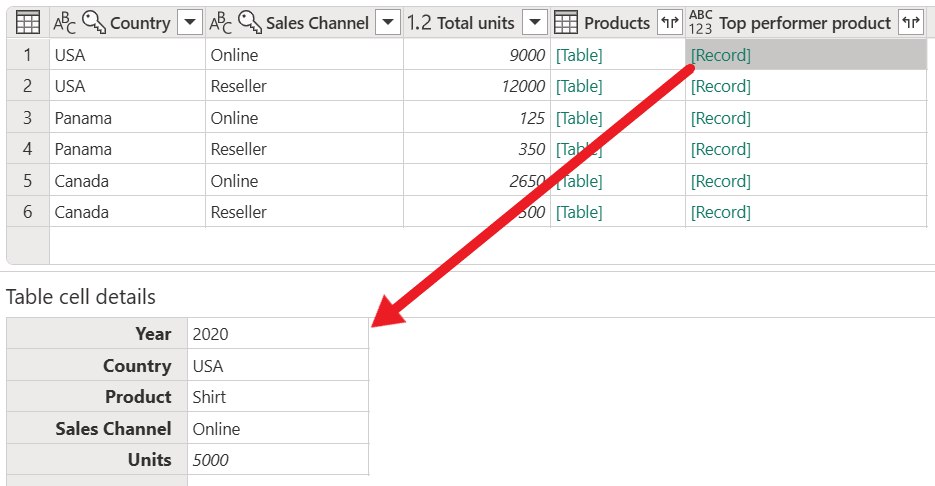Select the Panama cell in row 3

pyautogui.click(x=83, y=118)
